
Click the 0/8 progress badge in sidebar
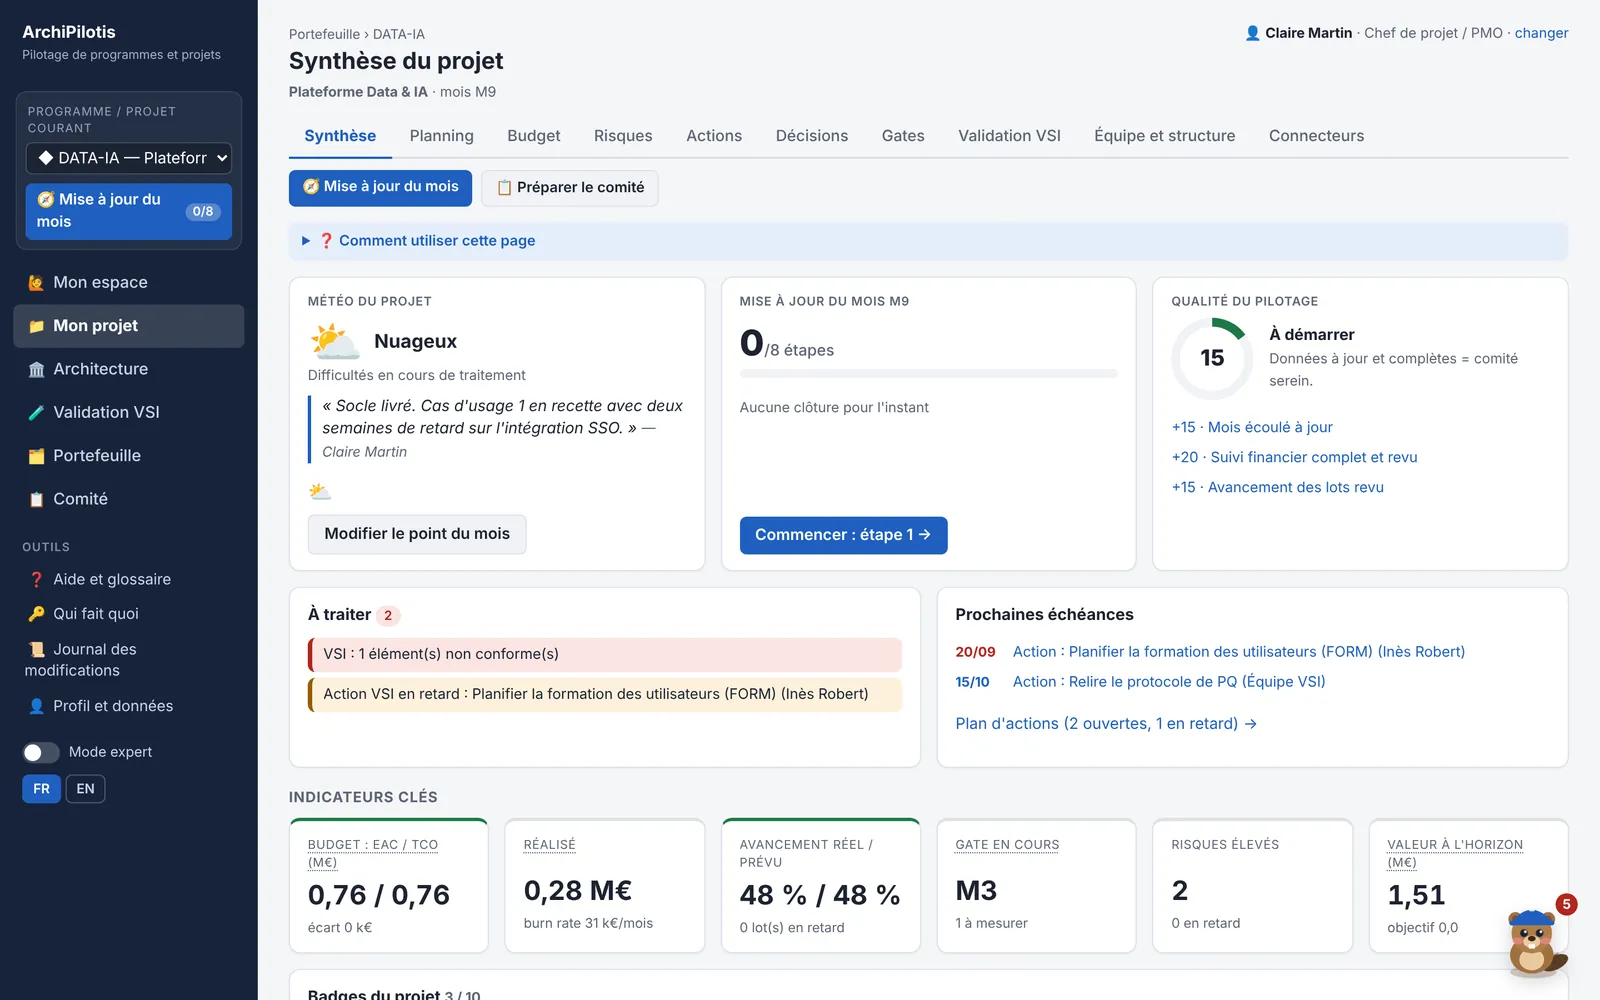203,211
